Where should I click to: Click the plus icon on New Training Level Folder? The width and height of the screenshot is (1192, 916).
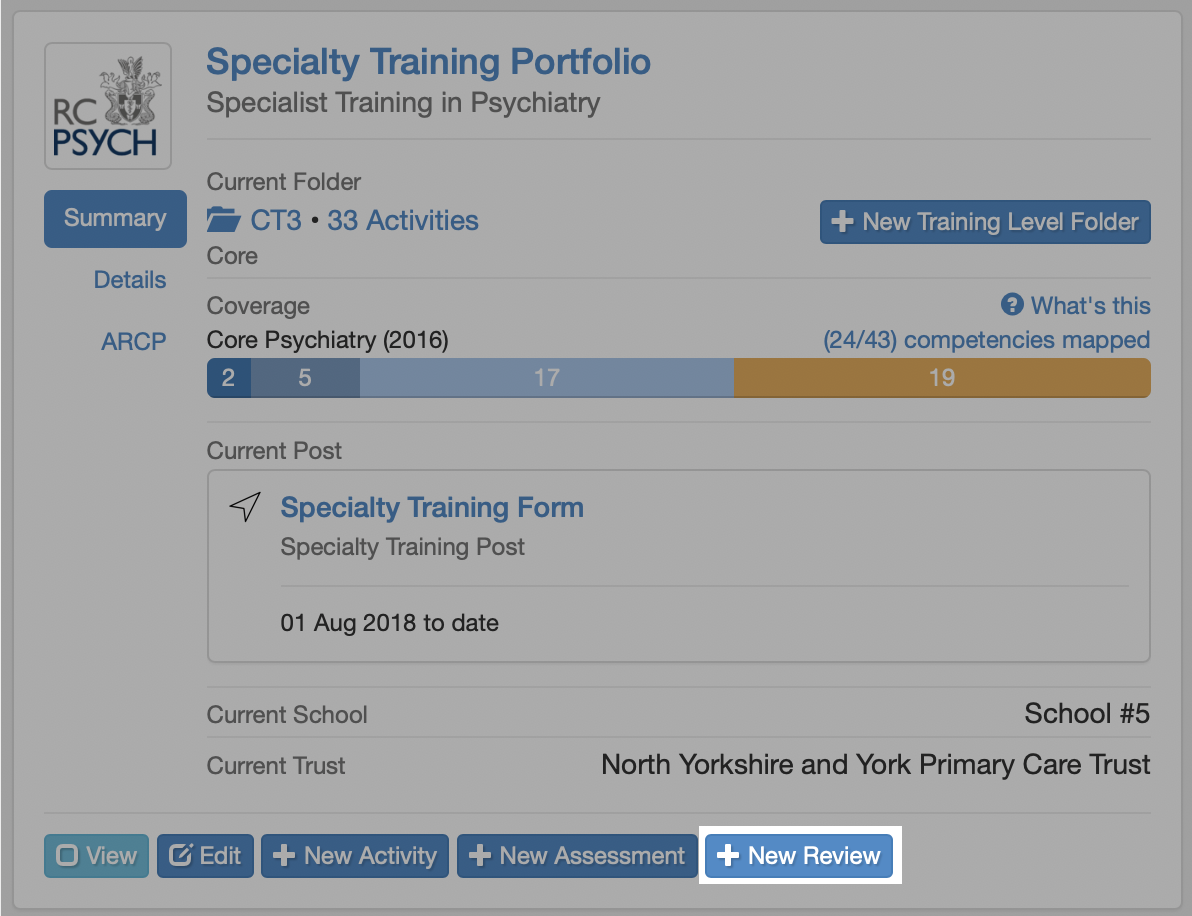pyautogui.click(x=843, y=222)
